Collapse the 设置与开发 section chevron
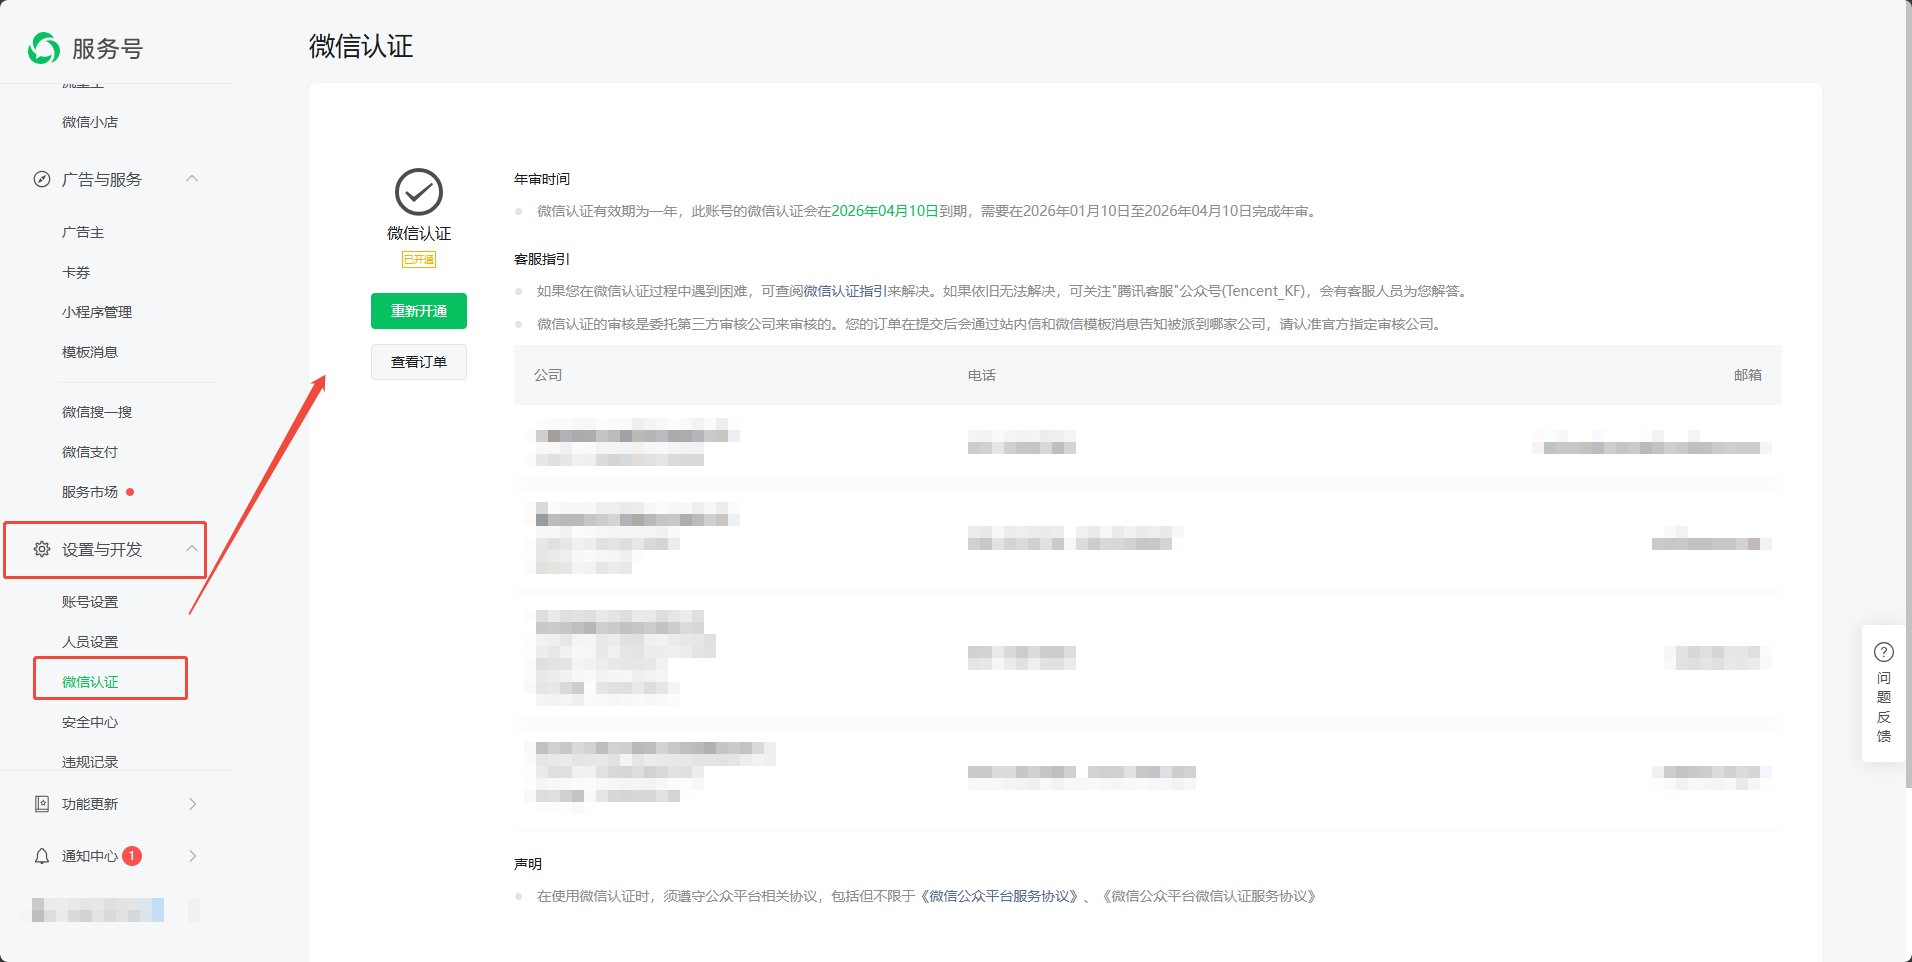 tap(192, 549)
